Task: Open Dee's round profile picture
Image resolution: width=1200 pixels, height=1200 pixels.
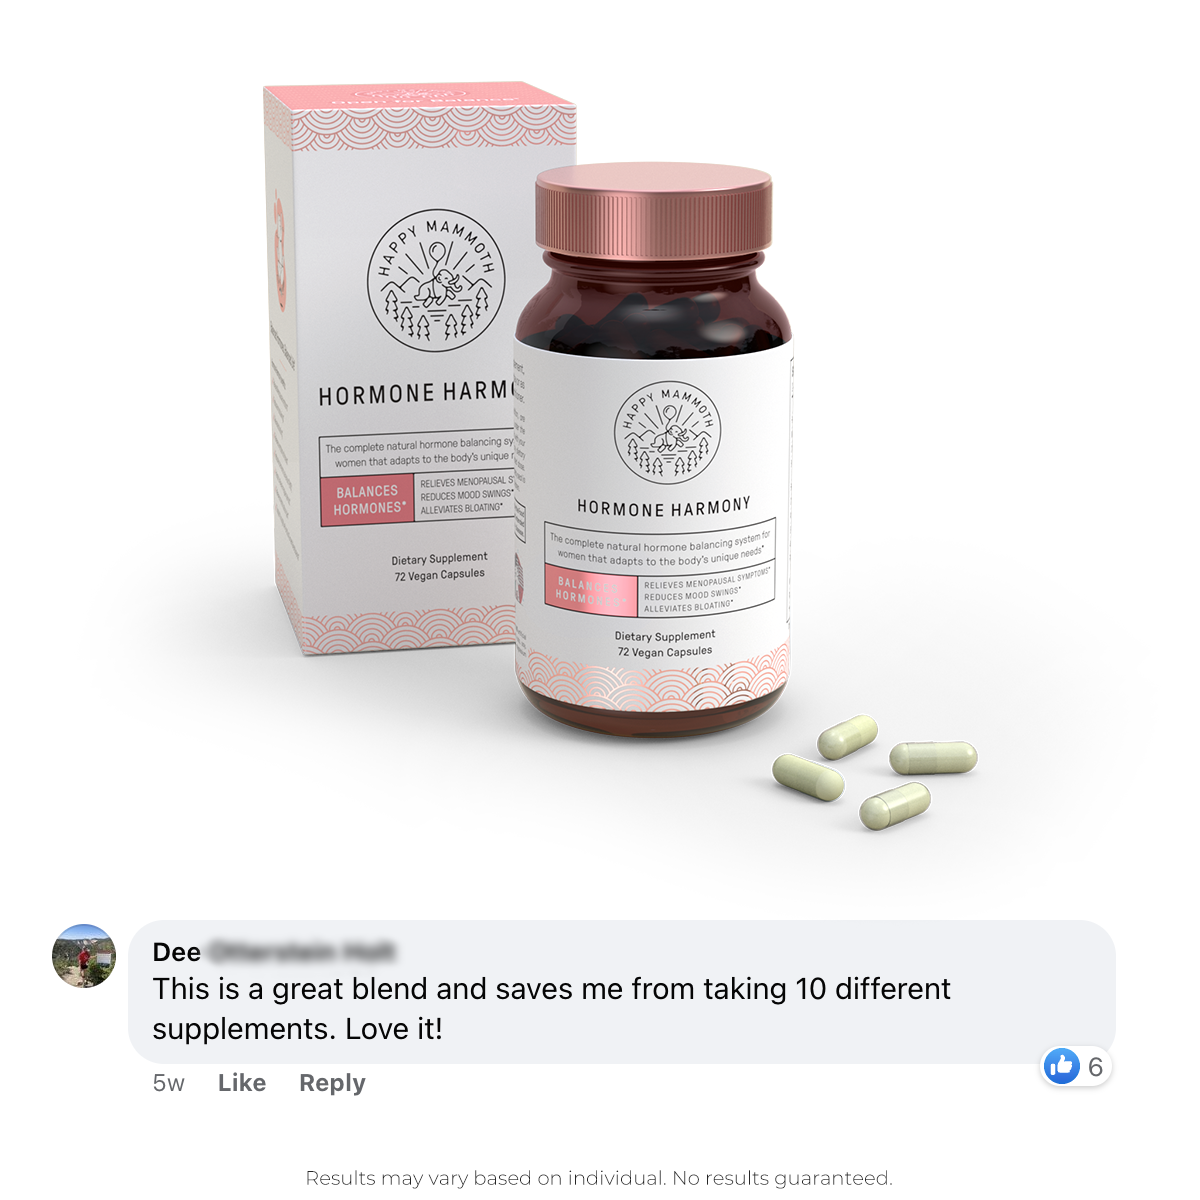Action: (84, 956)
